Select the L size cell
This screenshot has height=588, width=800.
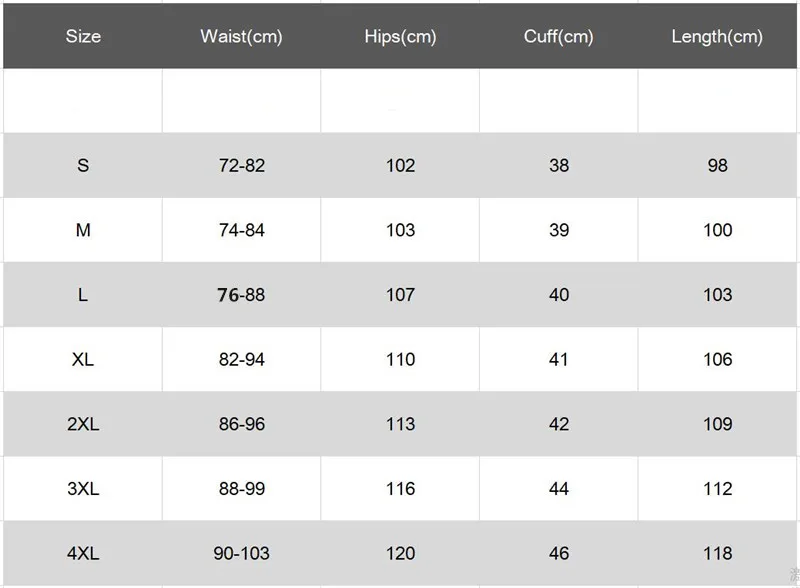click(83, 295)
